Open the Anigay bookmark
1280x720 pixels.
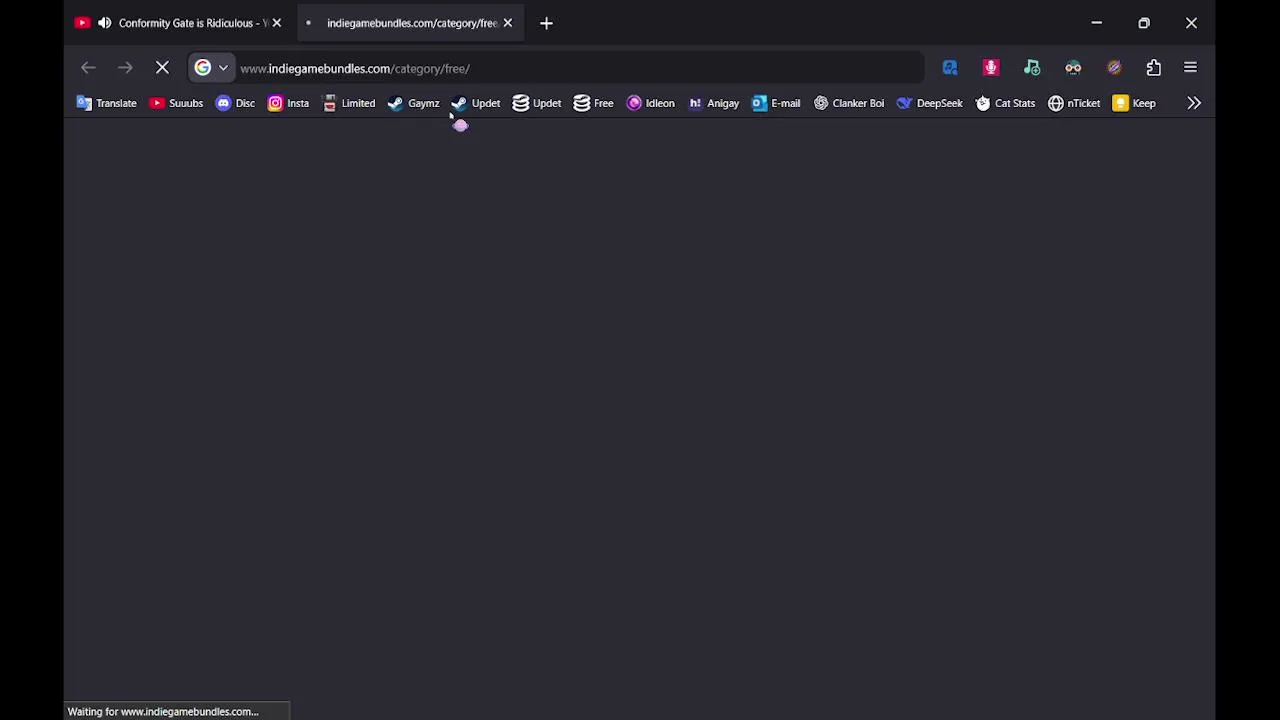(x=714, y=103)
